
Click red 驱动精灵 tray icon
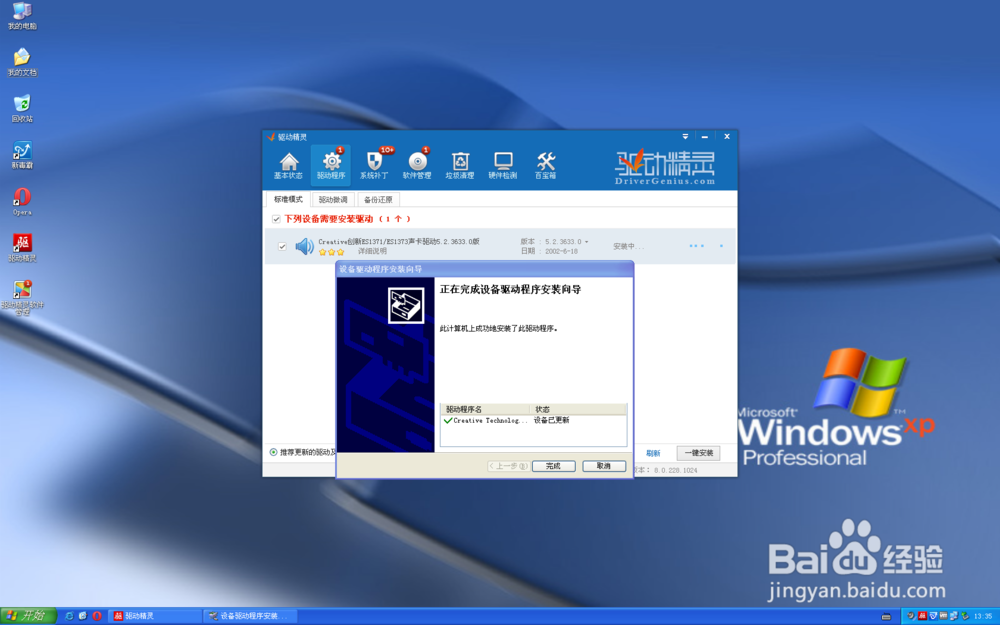[x=922, y=616]
